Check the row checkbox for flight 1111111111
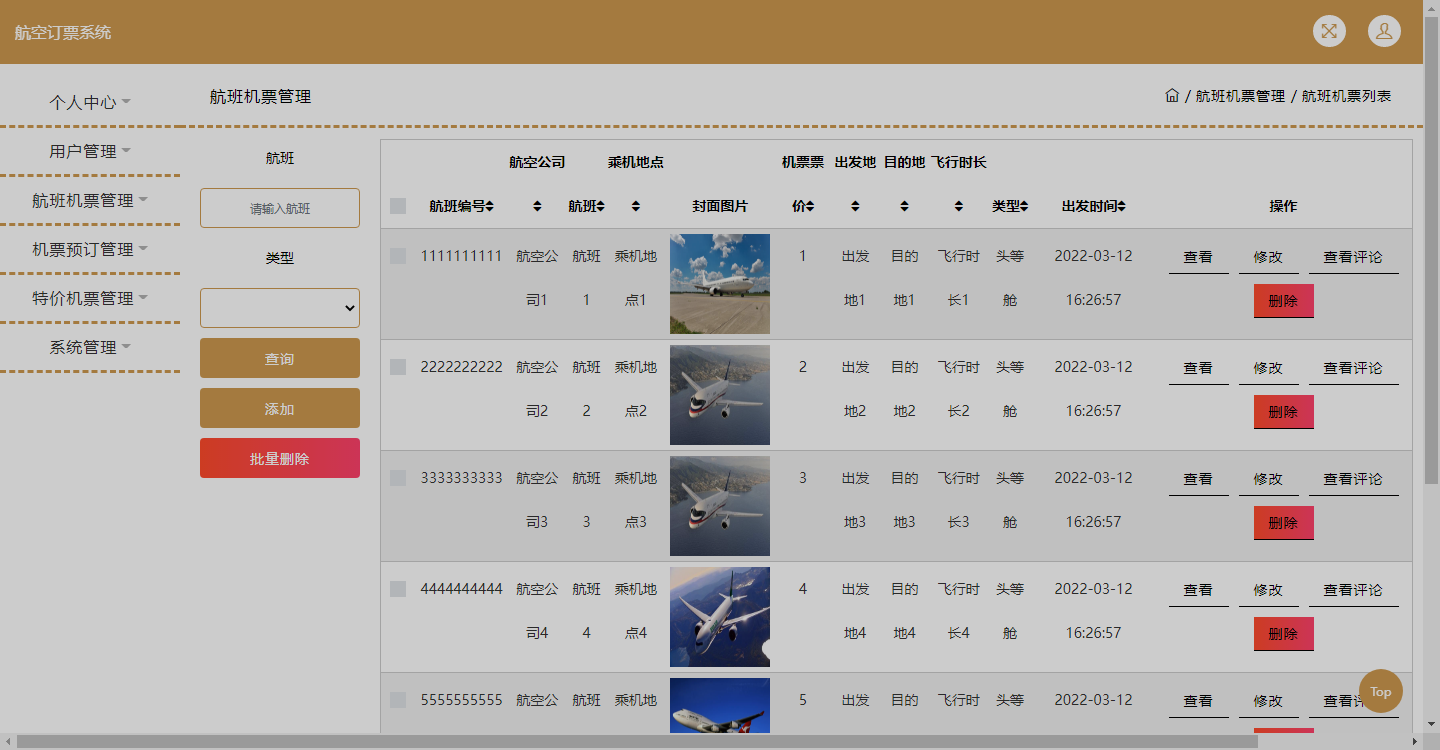Screen dimensions: 1440x750 pyautogui.click(x=397, y=255)
